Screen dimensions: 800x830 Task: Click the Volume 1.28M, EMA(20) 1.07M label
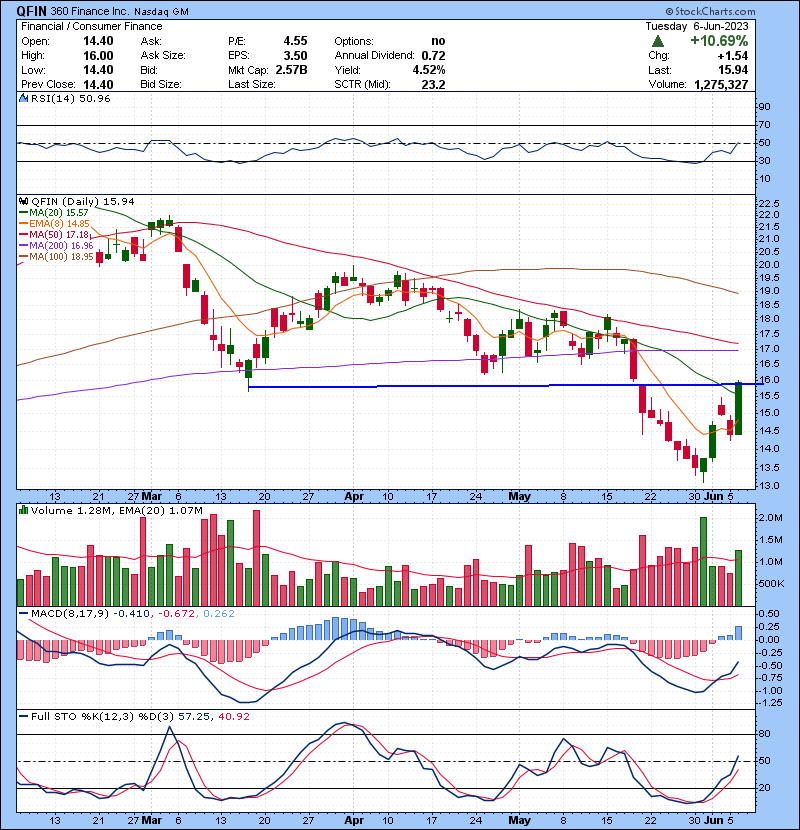pyautogui.click(x=116, y=511)
